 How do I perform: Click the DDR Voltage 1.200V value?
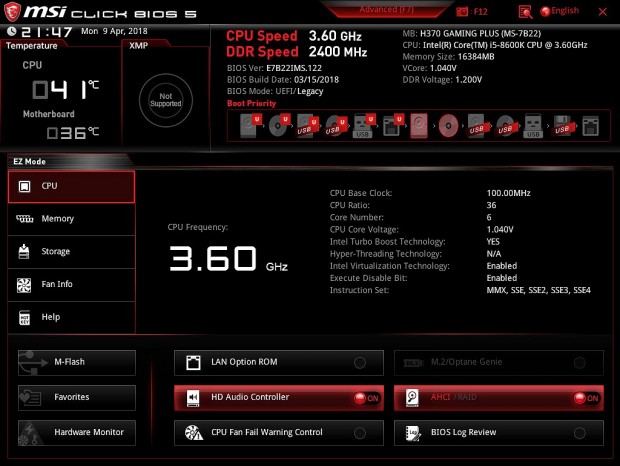[468, 80]
